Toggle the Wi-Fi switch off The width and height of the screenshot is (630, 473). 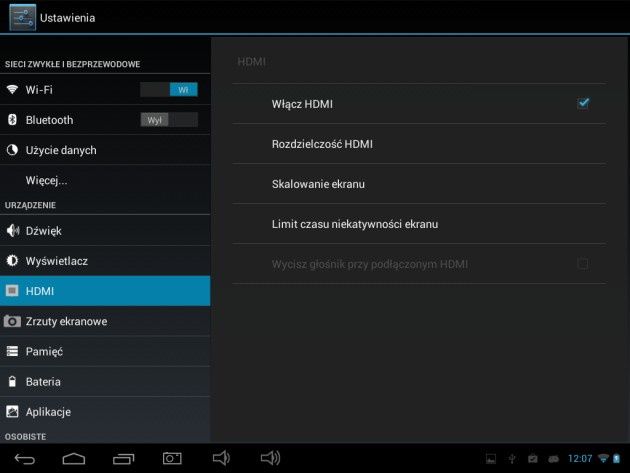tap(169, 89)
